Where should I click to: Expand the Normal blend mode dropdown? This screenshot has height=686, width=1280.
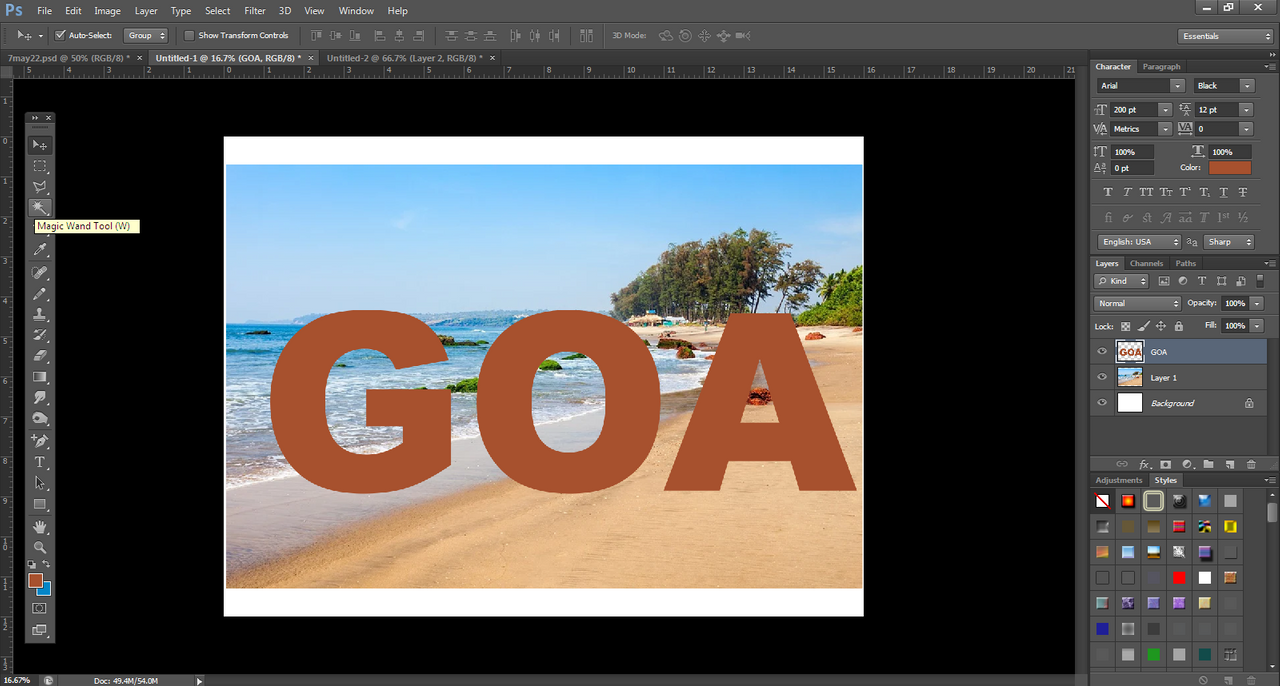click(1138, 303)
